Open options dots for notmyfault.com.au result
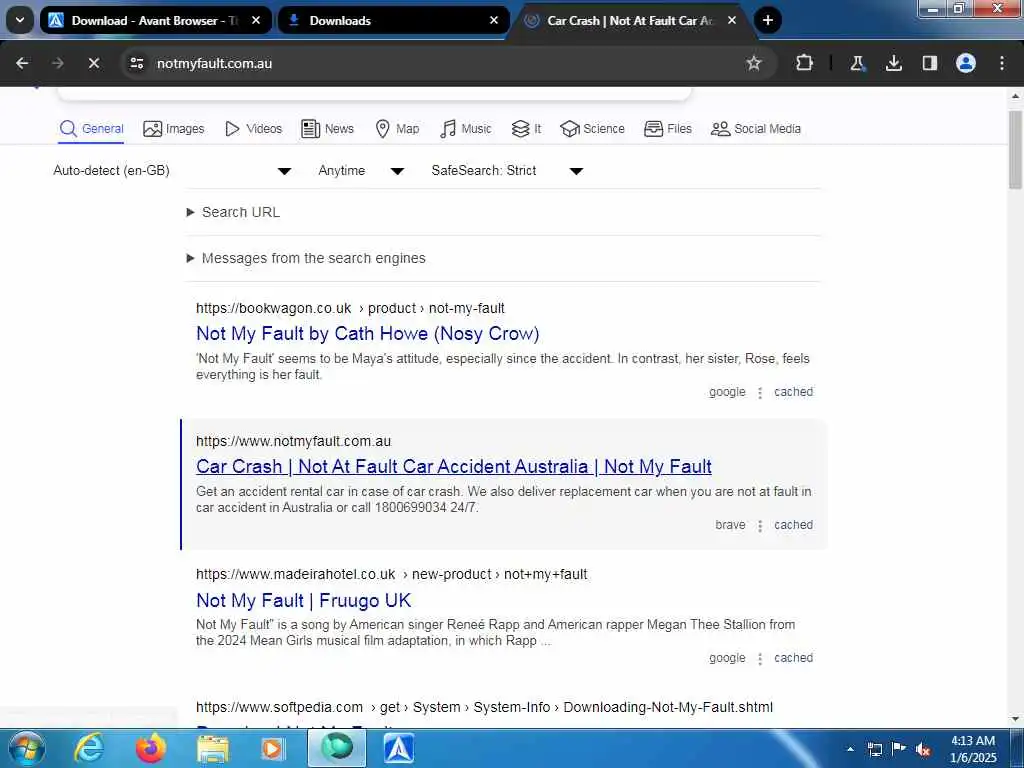 760,526
